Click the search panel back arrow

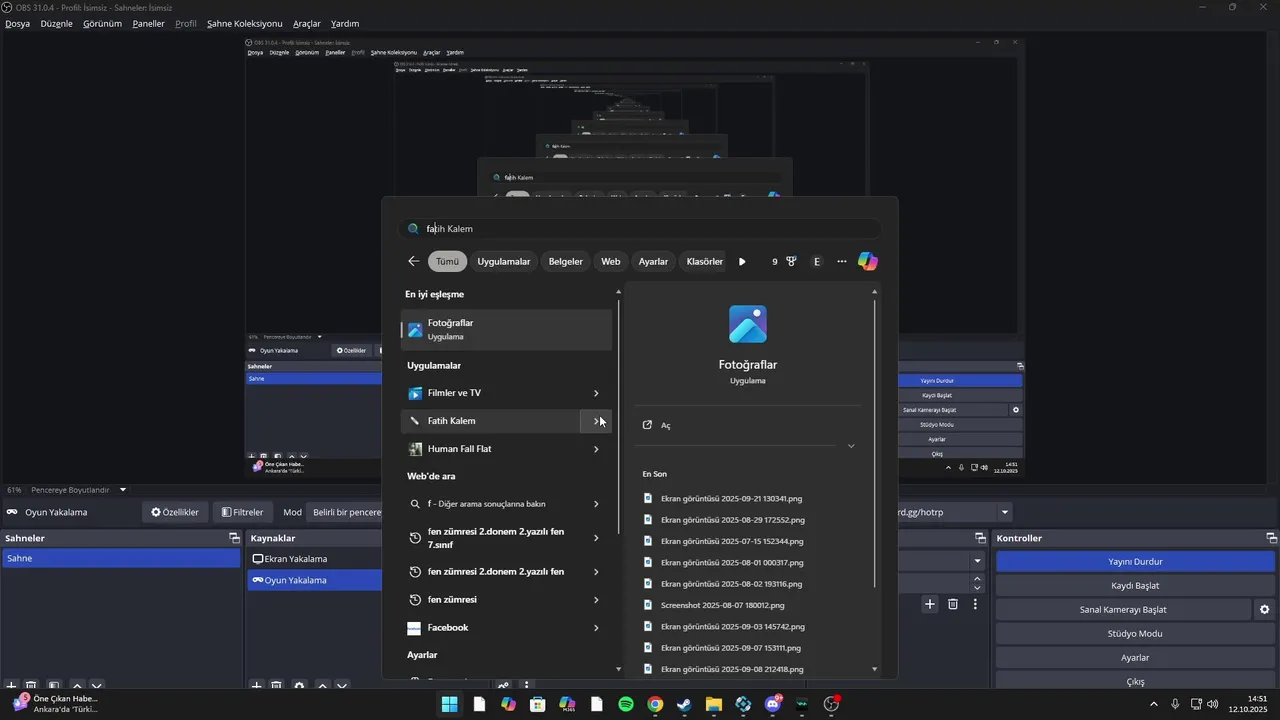pos(414,261)
